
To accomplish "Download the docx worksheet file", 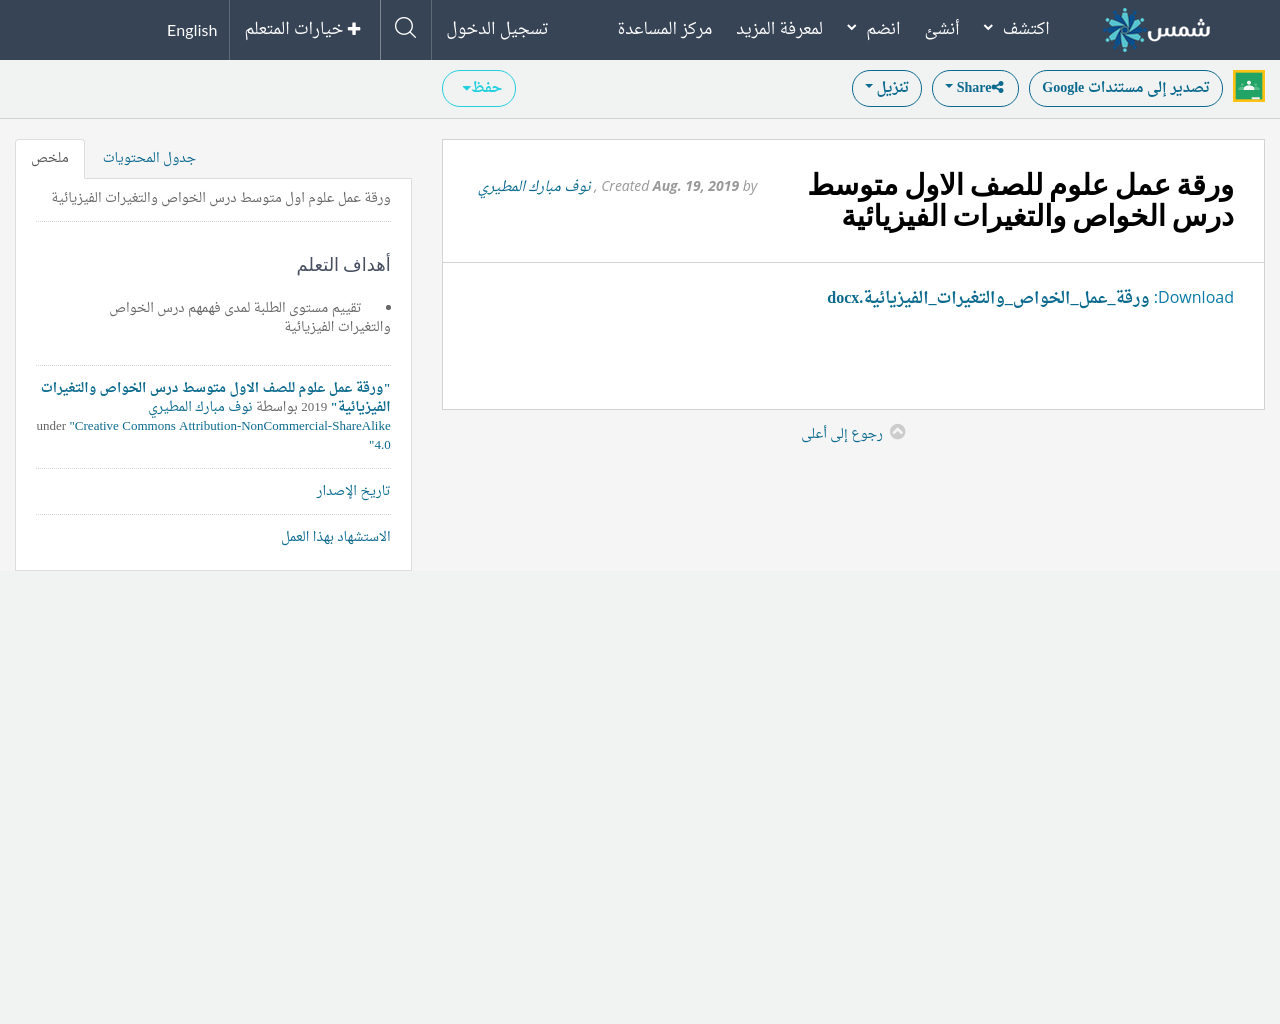I will pyautogui.click(x=988, y=297).
